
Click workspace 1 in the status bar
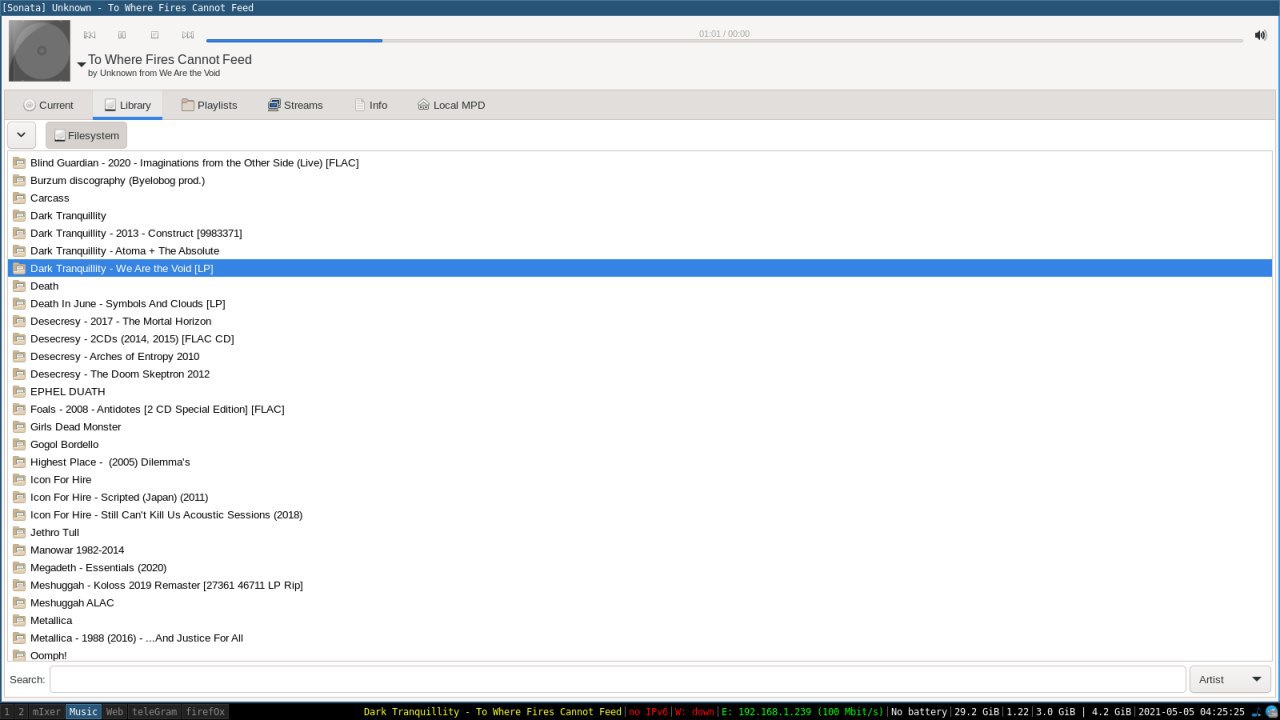(8, 712)
